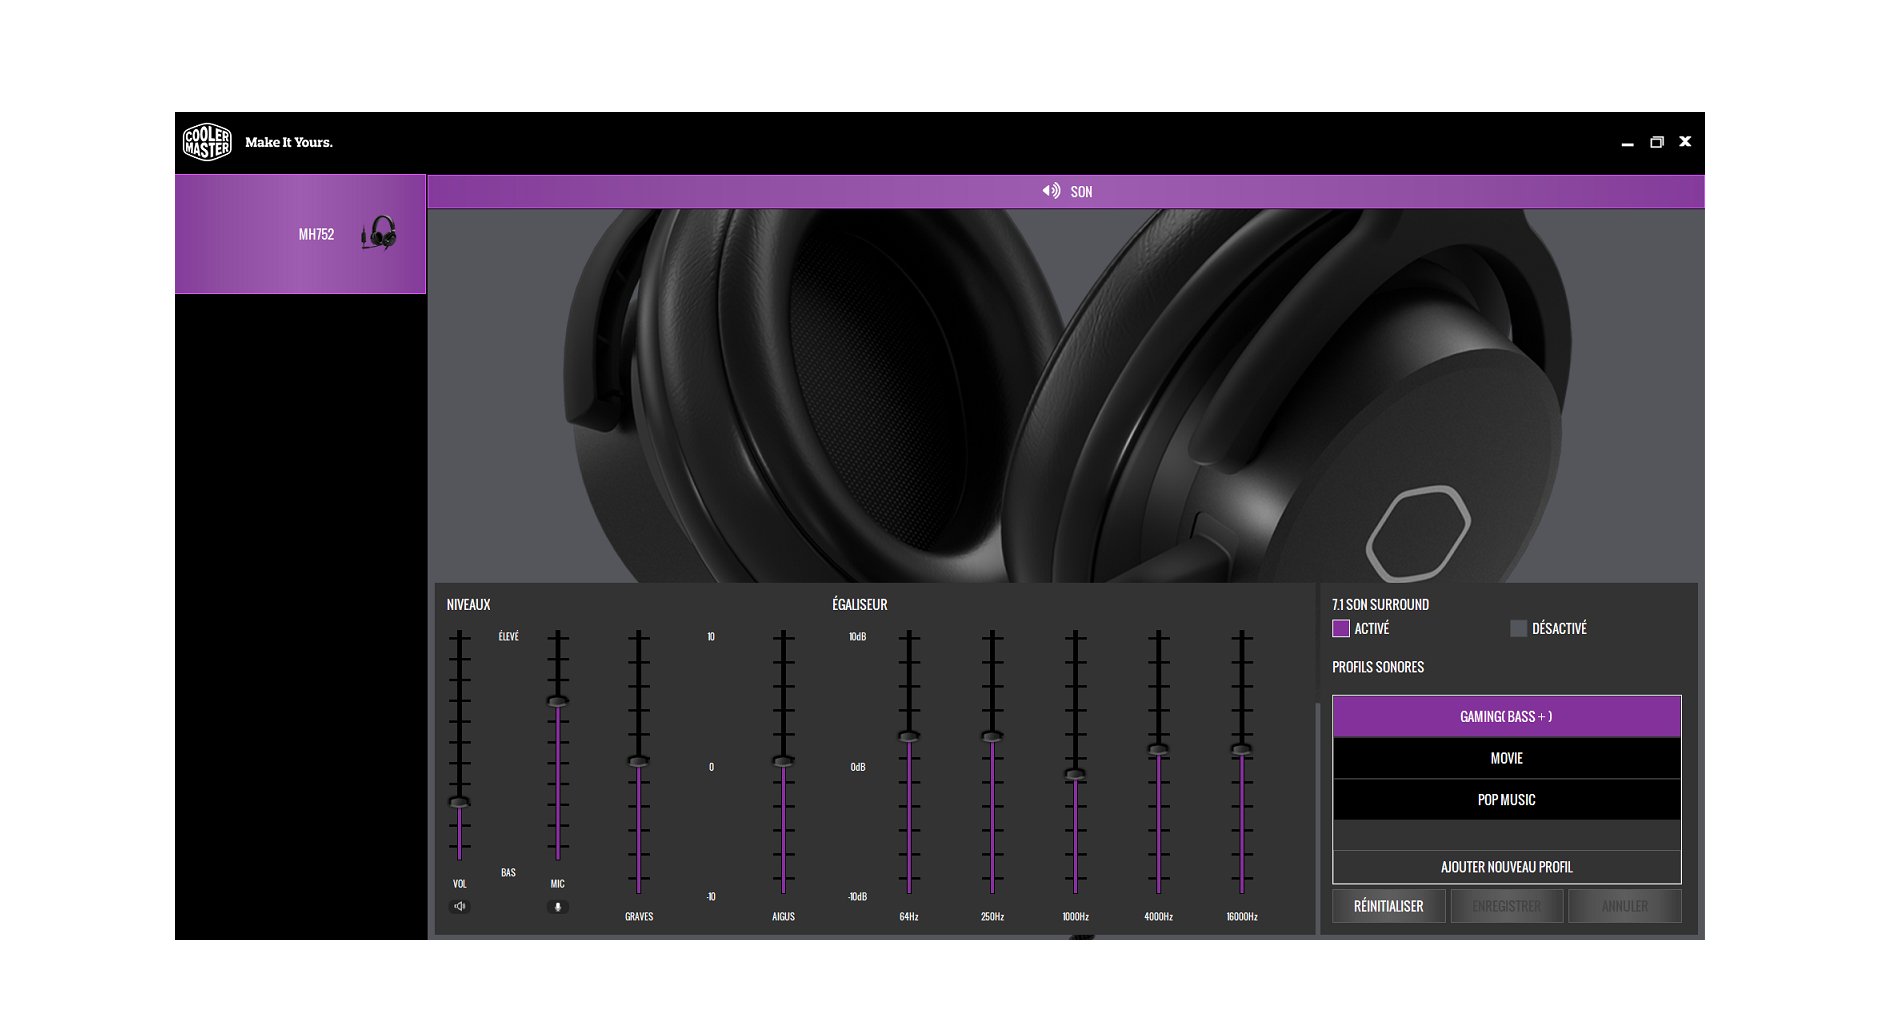Select the MH752 device in sidebar
This screenshot has width=1892, height=1036.
click(x=300, y=234)
